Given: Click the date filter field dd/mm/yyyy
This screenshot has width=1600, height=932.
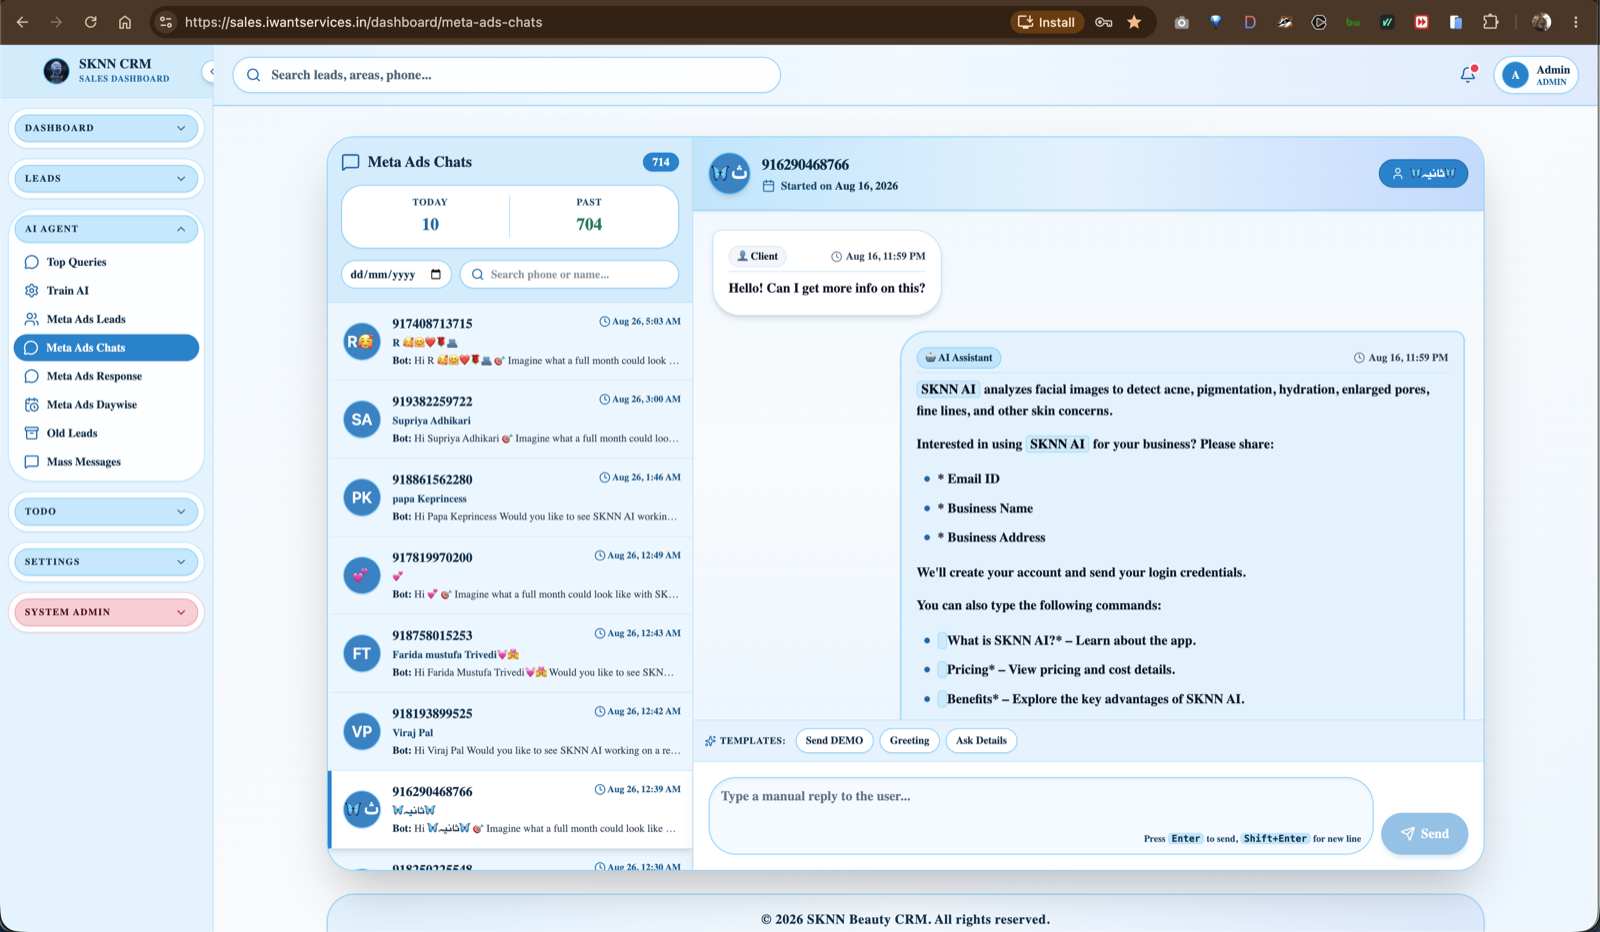Looking at the screenshot, I should tap(396, 274).
